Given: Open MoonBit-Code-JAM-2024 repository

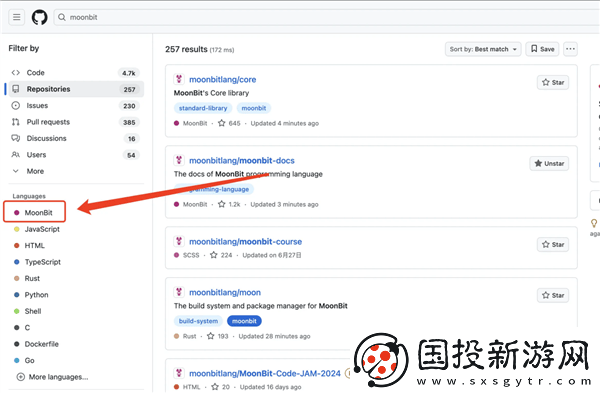Looking at the screenshot, I should [x=265, y=374].
